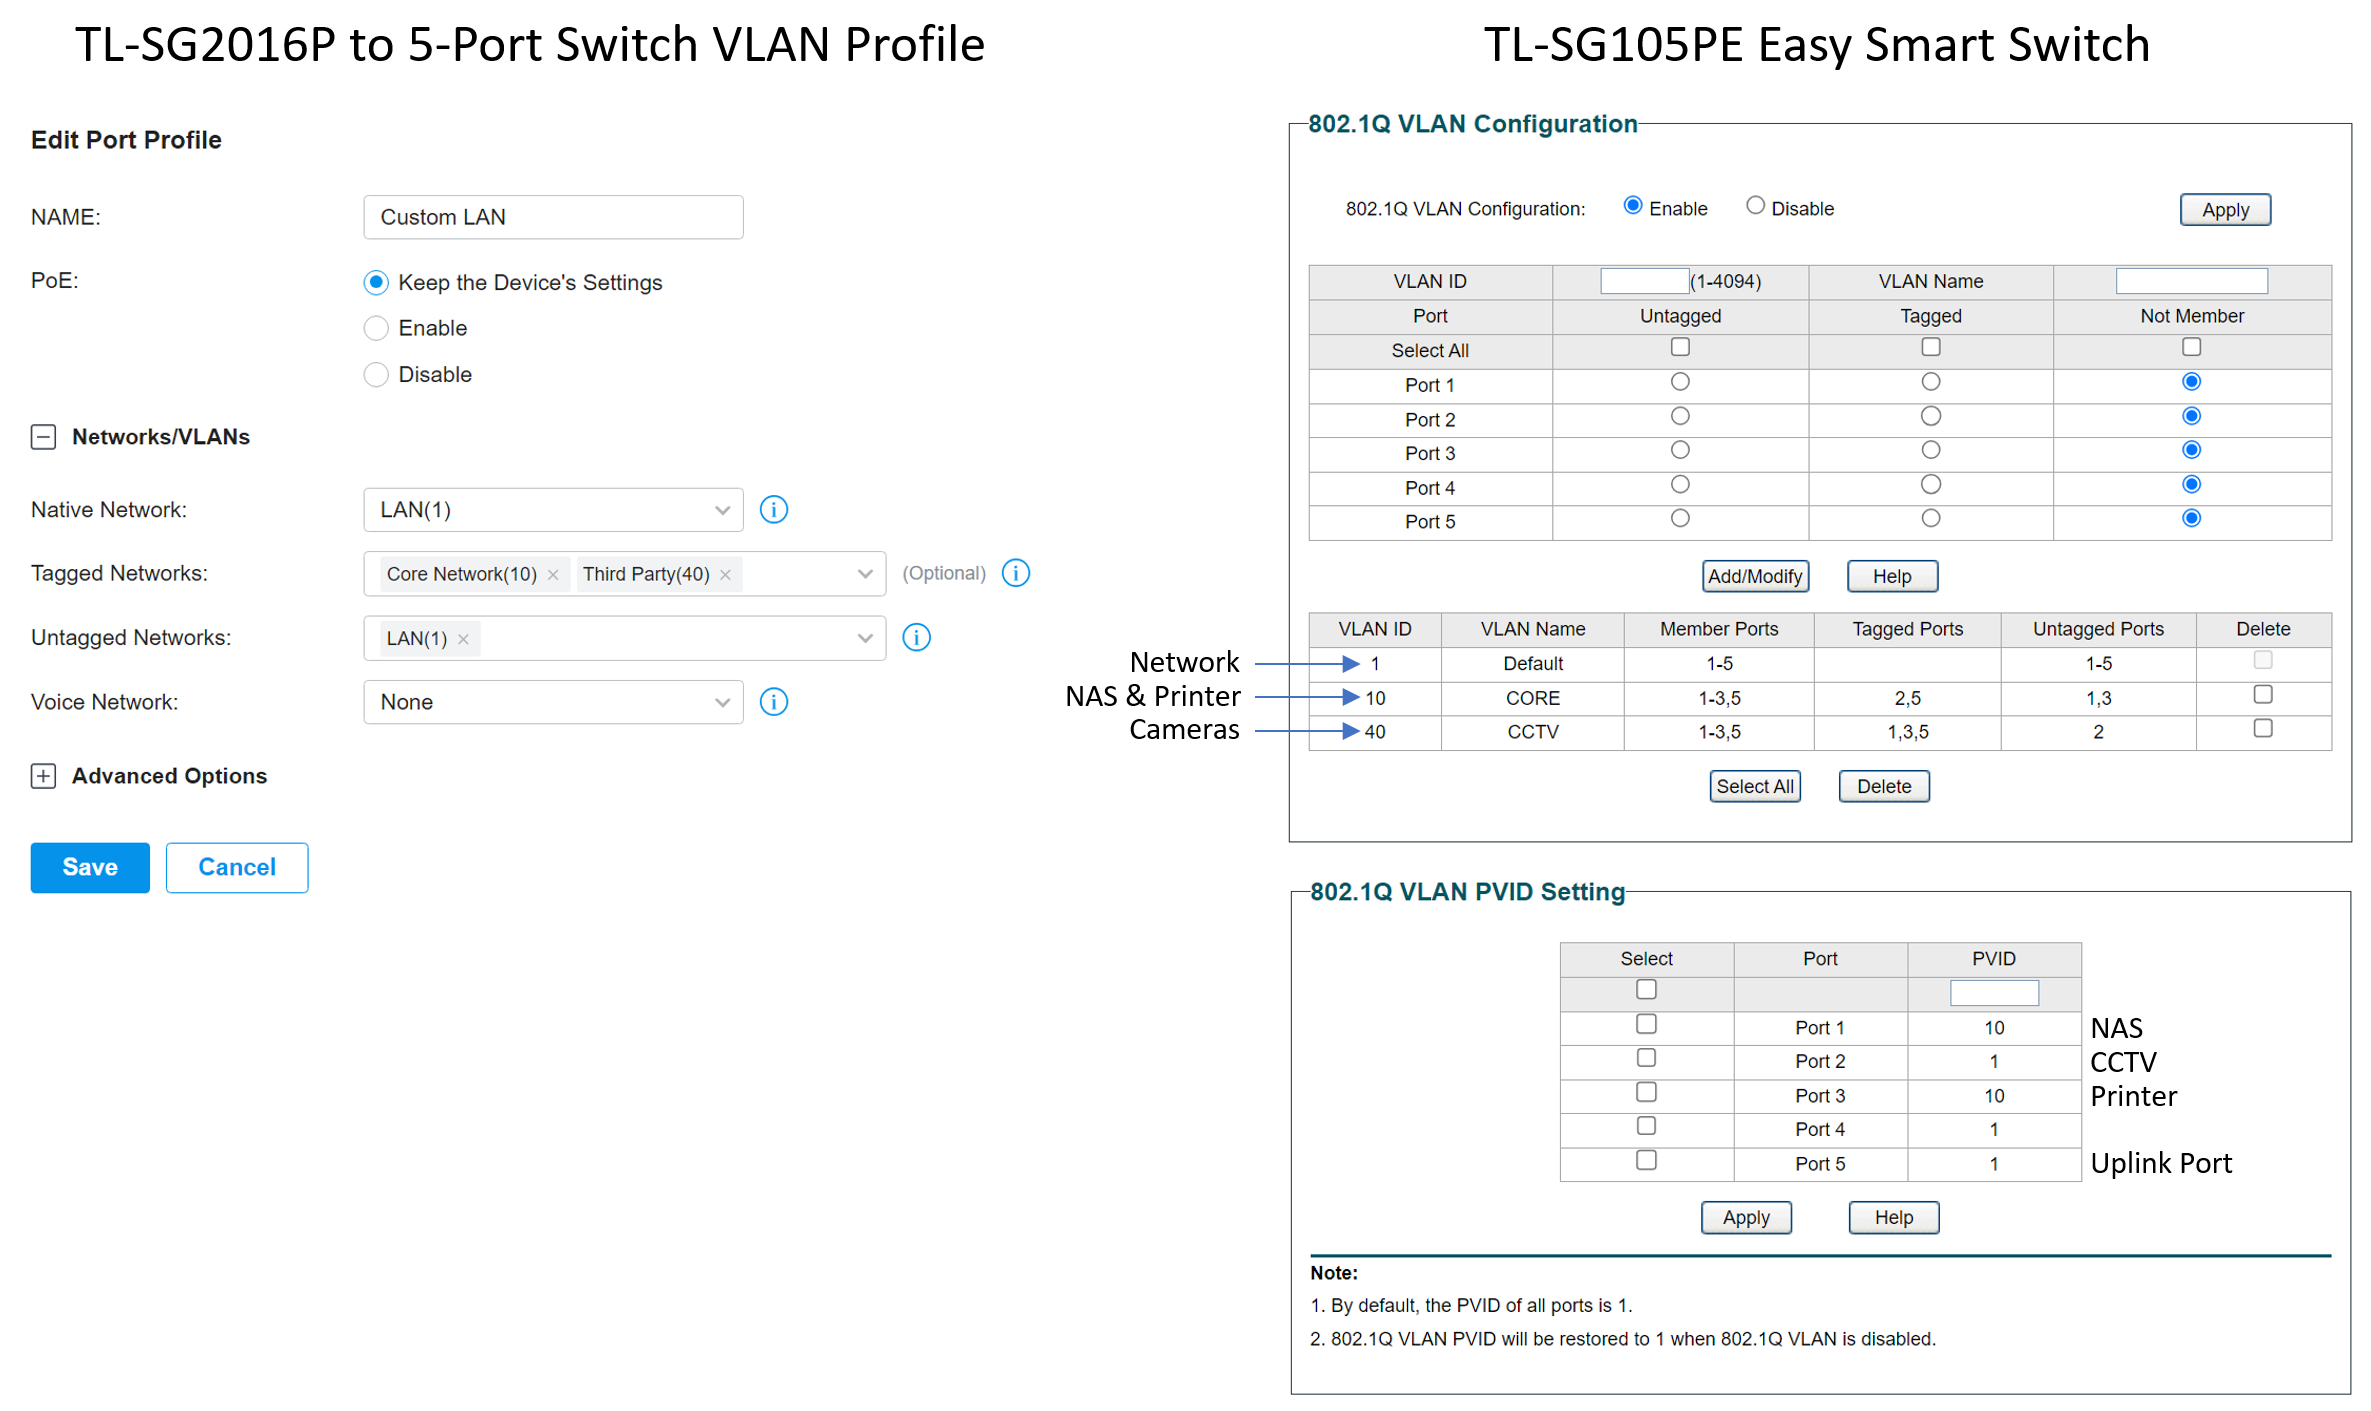The height and width of the screenshot is (1411, 2371).
Task: Click the Add/Modify button
Action: click(1754, 576)
